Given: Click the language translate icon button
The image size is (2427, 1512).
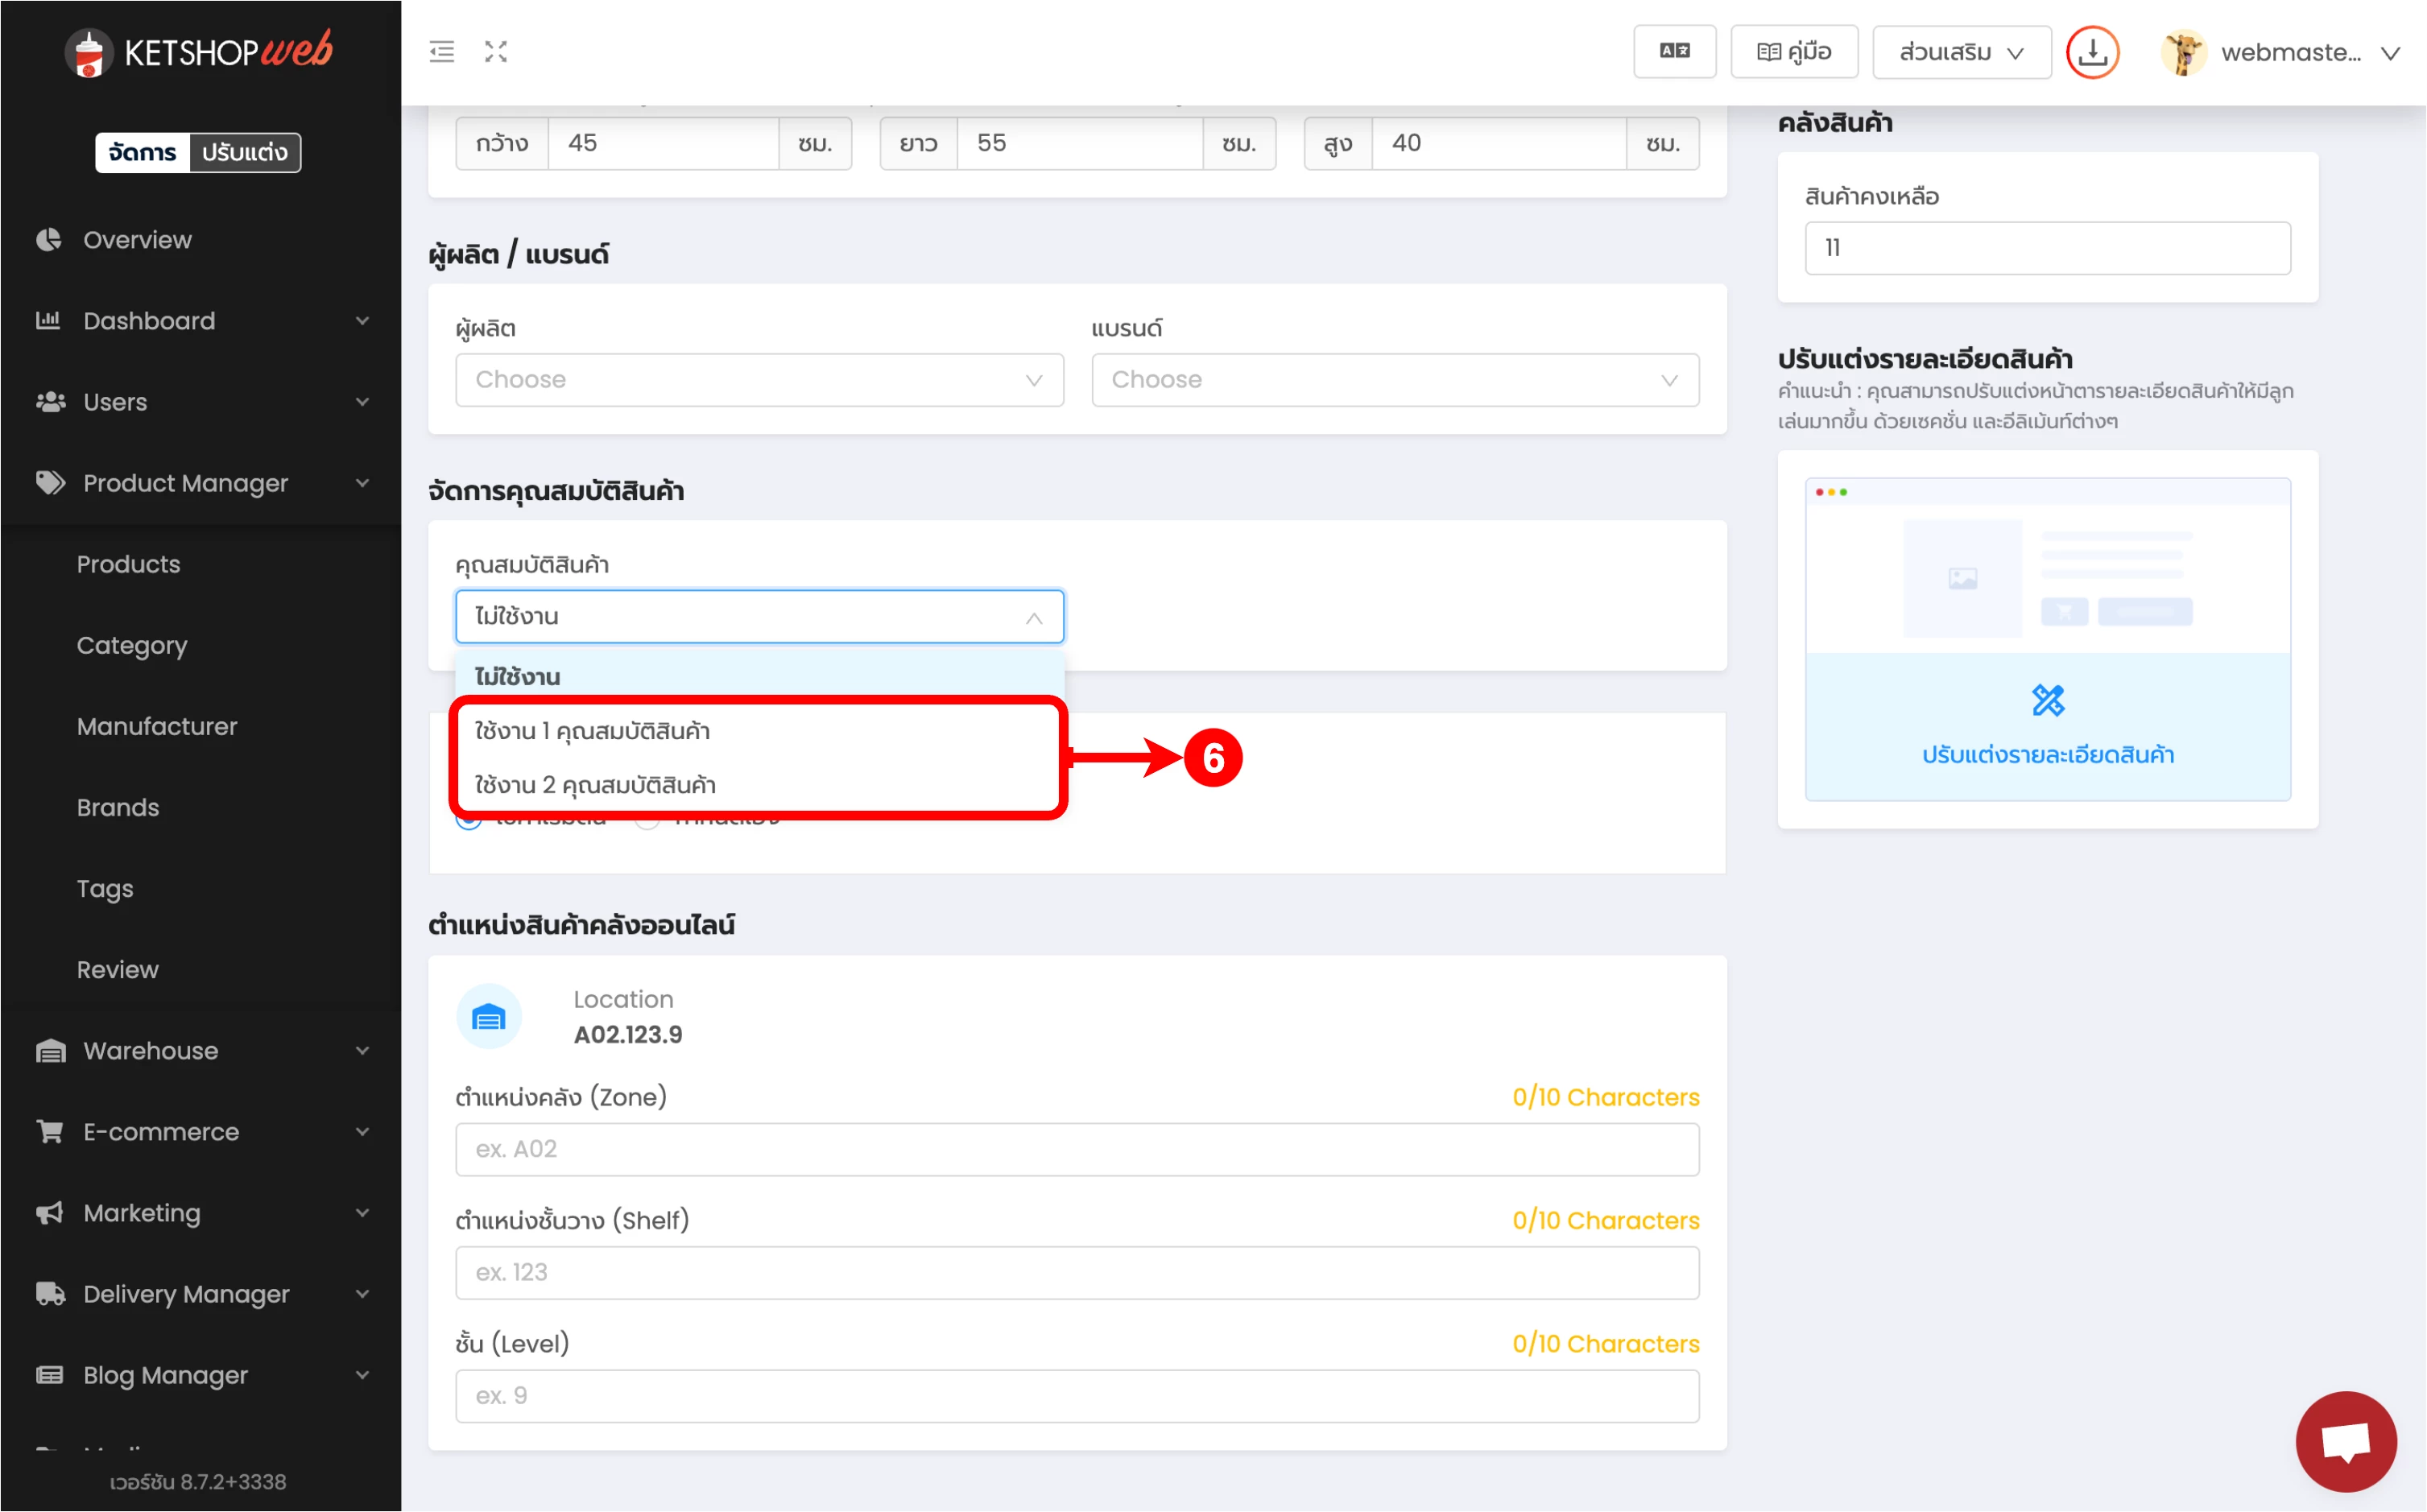Looking at the screenshot, I should [1674, 52].
